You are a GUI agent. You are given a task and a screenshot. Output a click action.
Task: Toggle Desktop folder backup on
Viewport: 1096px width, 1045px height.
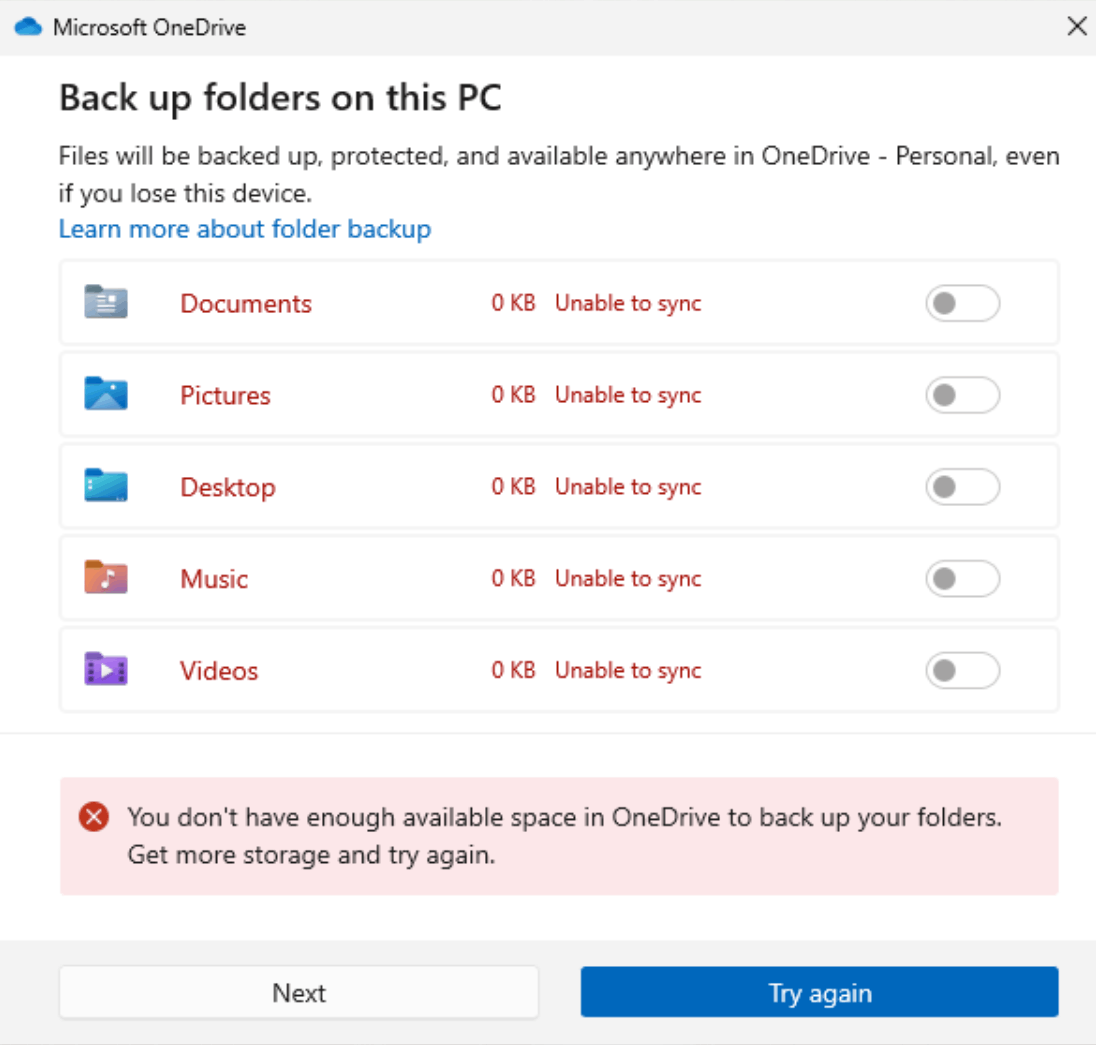(961, 486)
